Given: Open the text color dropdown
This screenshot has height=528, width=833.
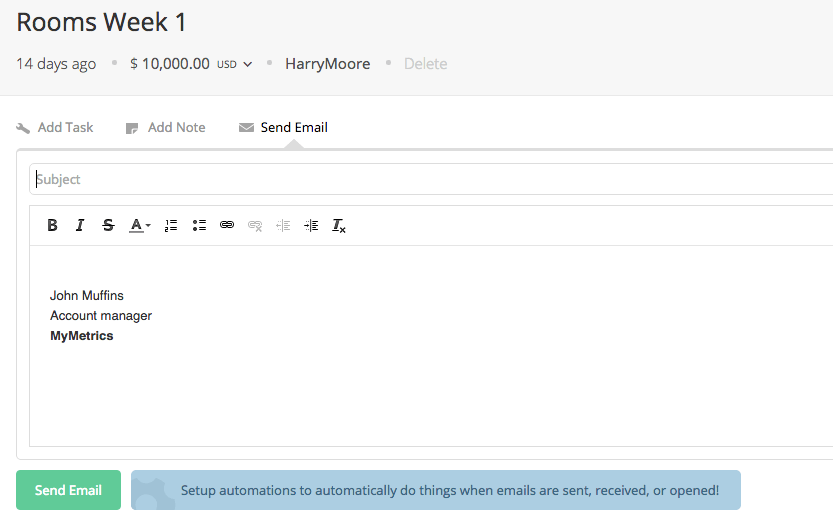Looking at the screenshot, I should (x=140, y=226).
